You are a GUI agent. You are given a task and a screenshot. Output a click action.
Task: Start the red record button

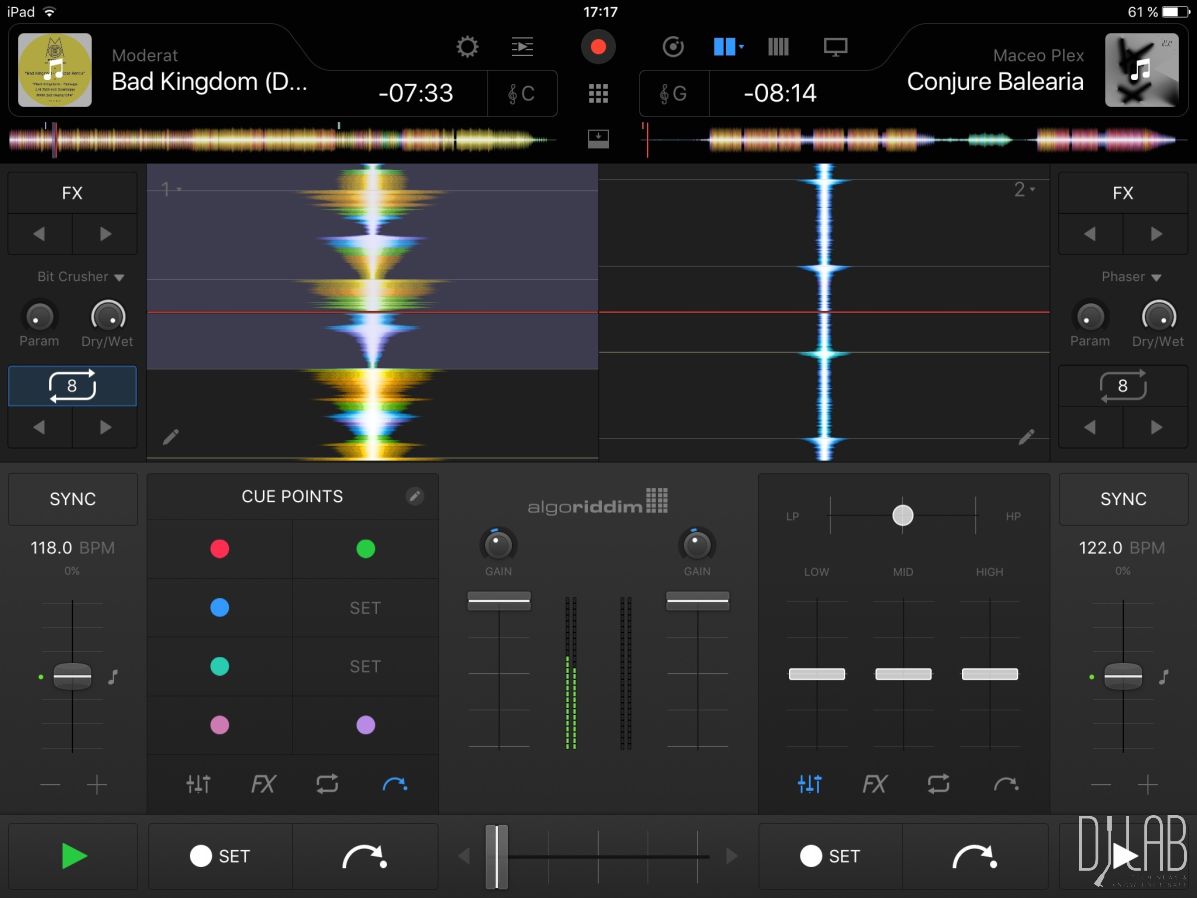(x=598, y=47)
